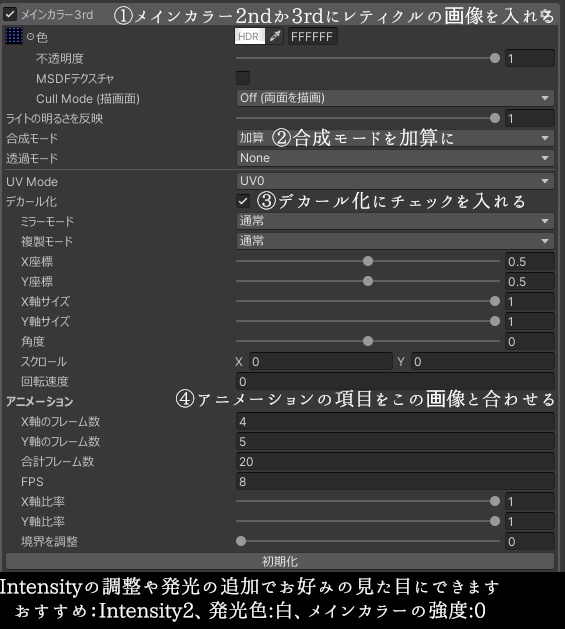Screen dimensions: 565x629
Task: Edit the X軸サイズ value field
Action: tap(530, 302)
